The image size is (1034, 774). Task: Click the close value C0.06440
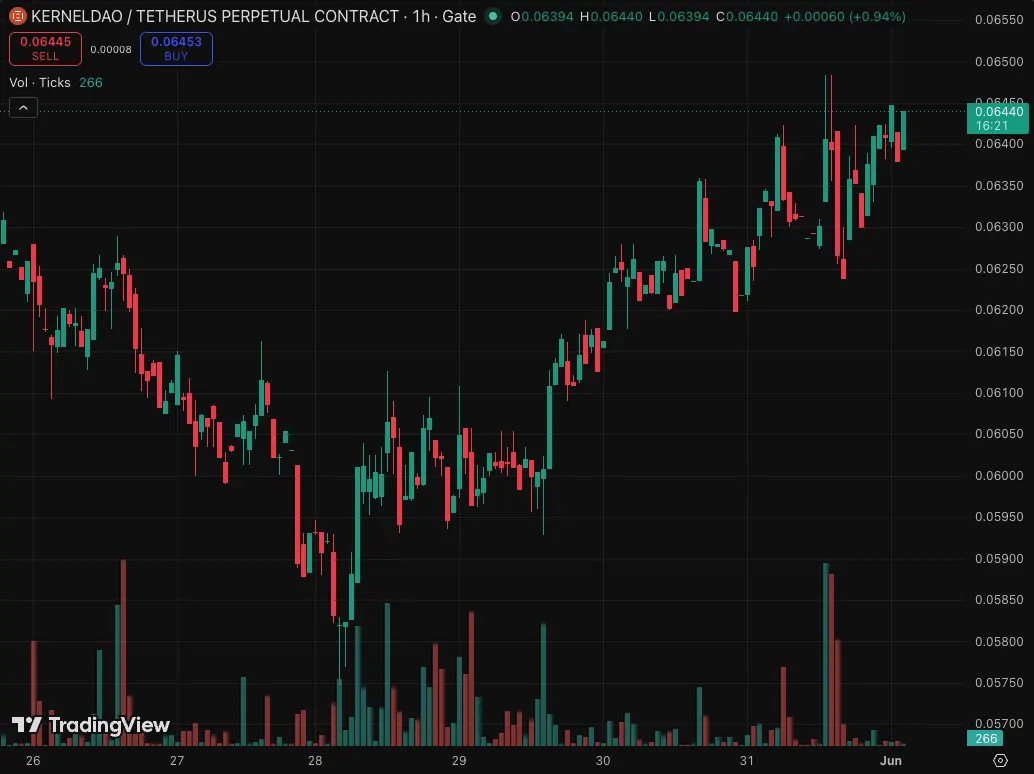pyautogui.click(x=747, y=16)
